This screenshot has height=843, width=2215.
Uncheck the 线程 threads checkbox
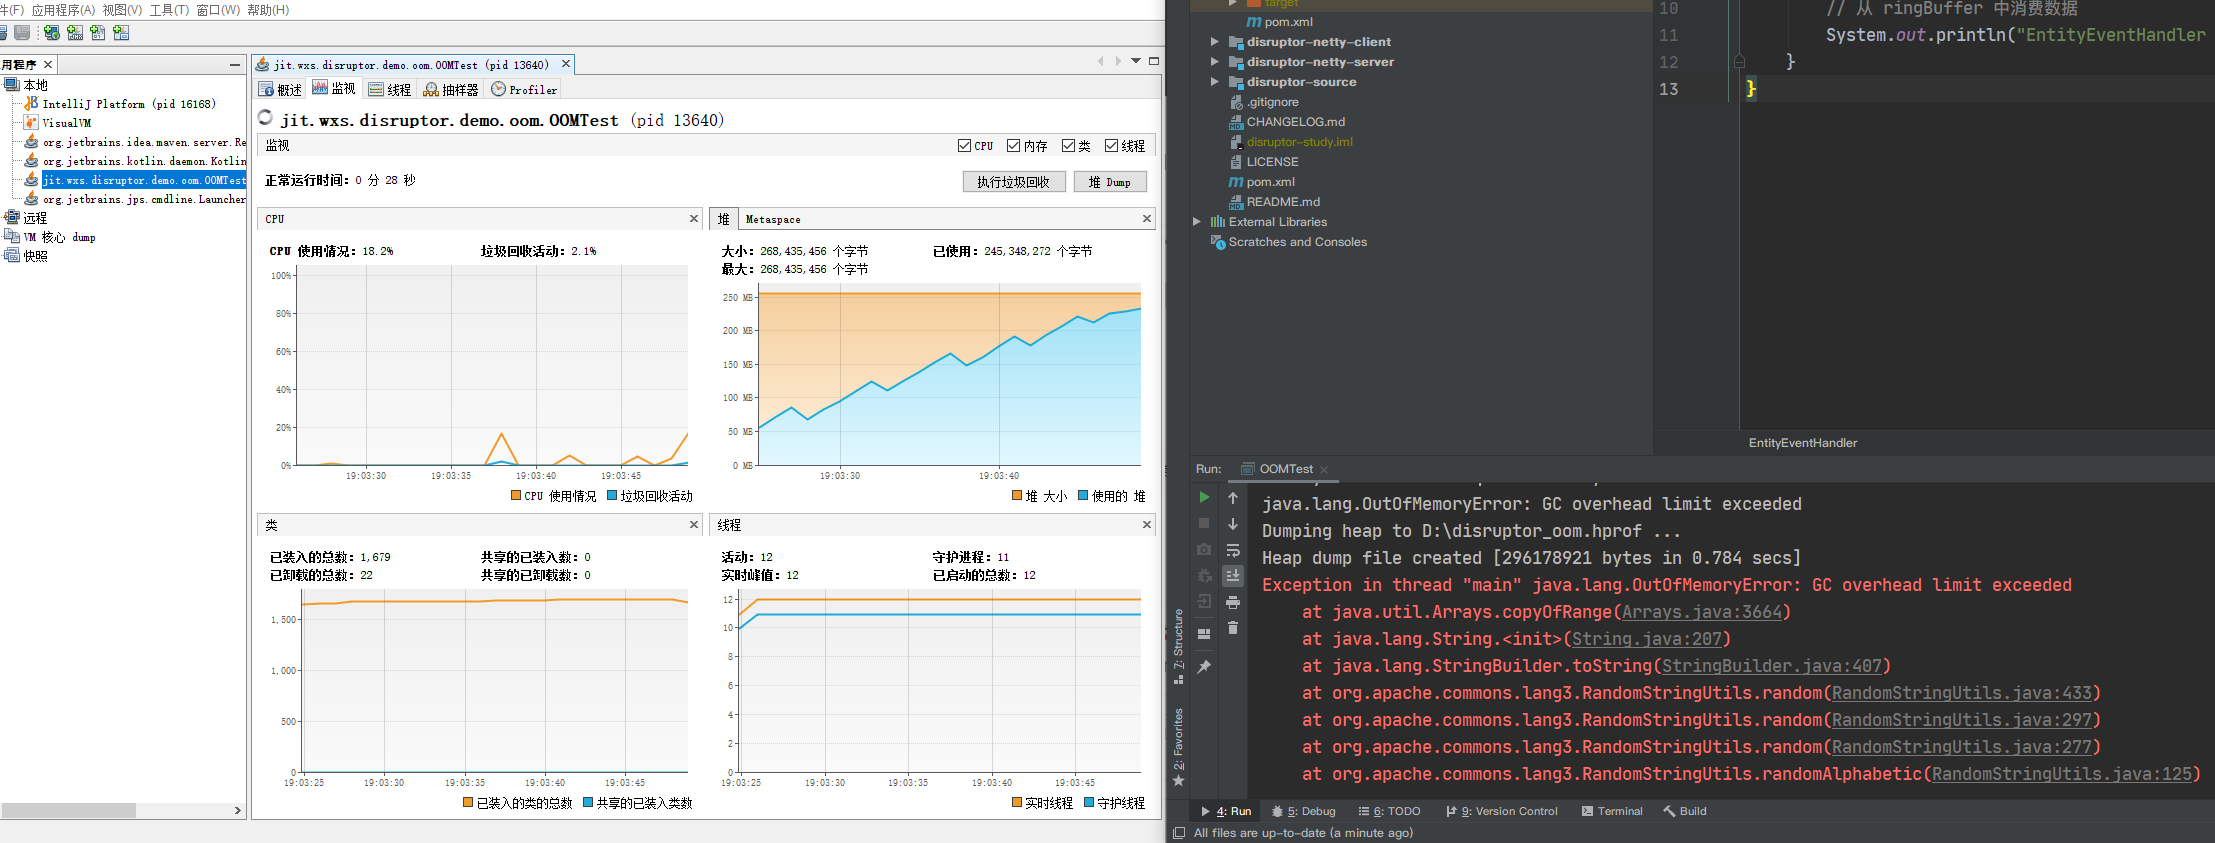coord(1111,146)
